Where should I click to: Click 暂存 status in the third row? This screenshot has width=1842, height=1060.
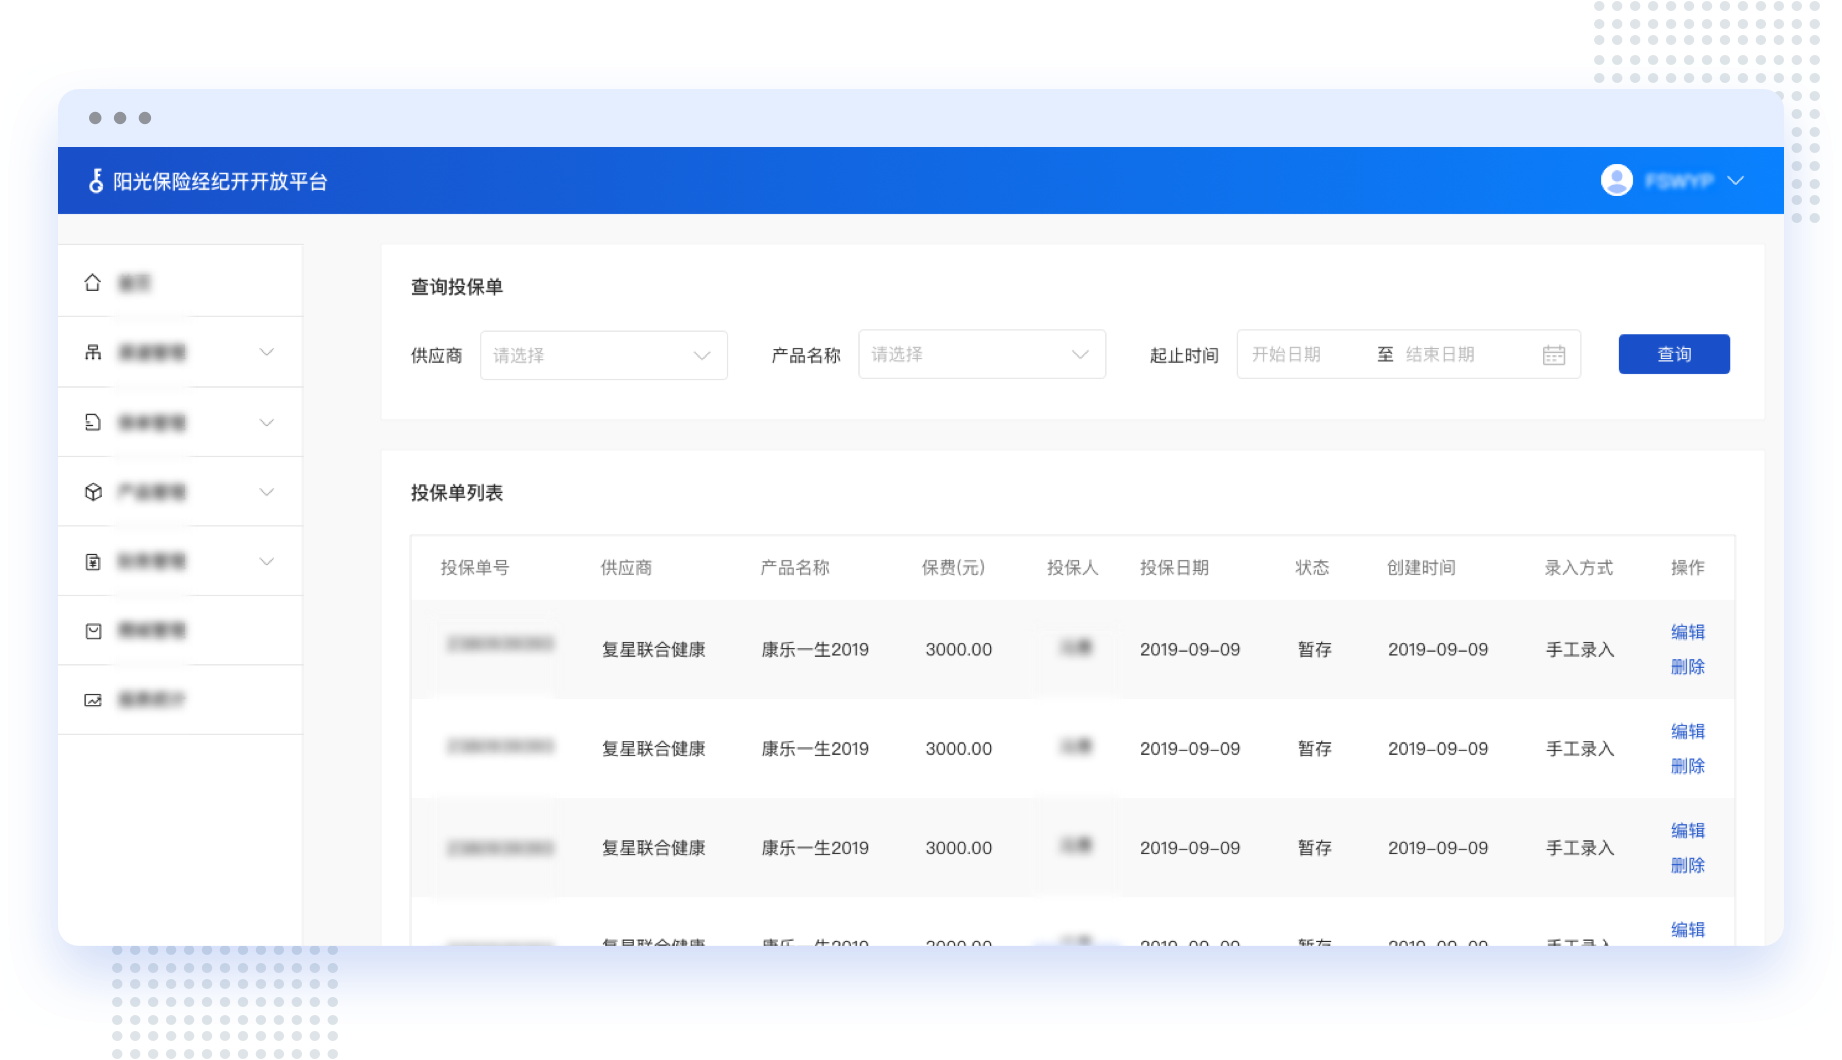[1315, 848]
